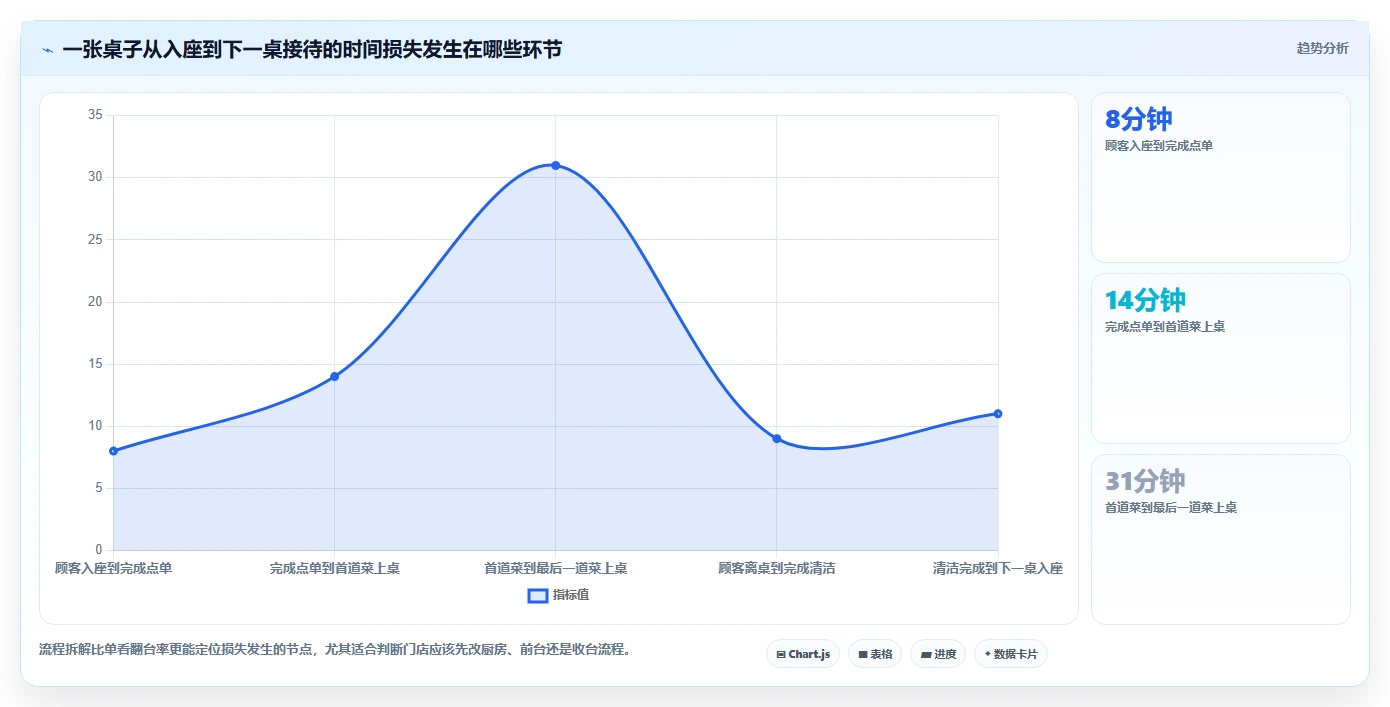Click the 8分钟 stat card value
This screenshot has width=1390, height=707.
[x=1139, y=120]
